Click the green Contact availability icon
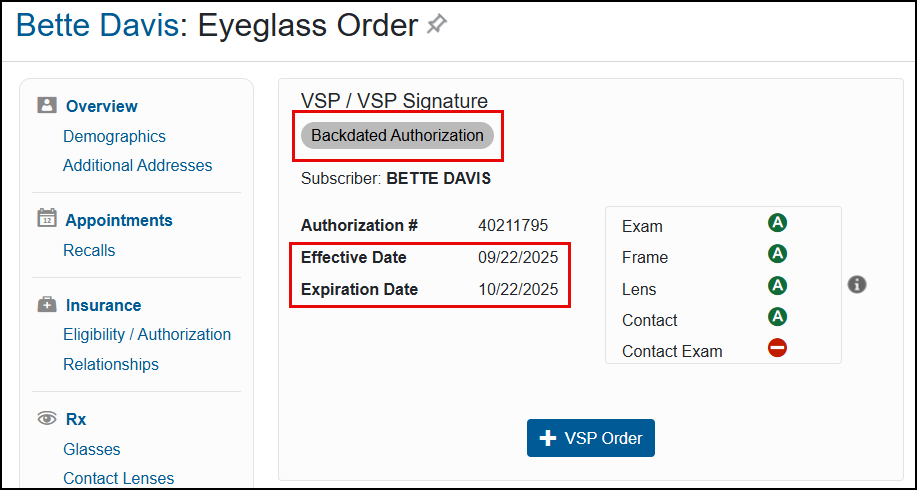This screenshot has height=490, width=917. [x=777, y=317]
